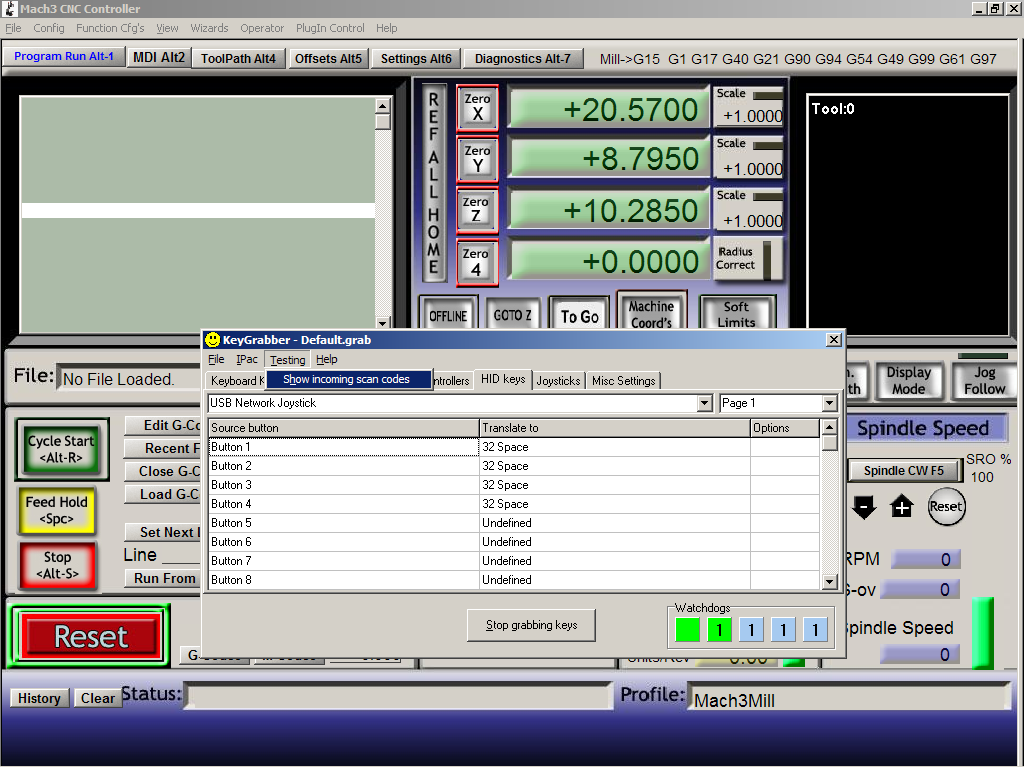
Task: Lower spindle speed with the down arrow
Action: pyautogui.click(x=864, y=507)
